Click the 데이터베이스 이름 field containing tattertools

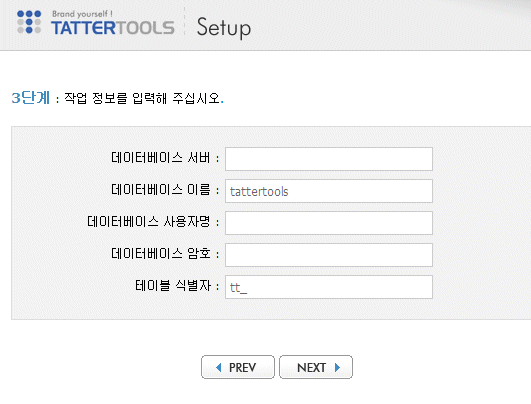click(x=329, y=191)
